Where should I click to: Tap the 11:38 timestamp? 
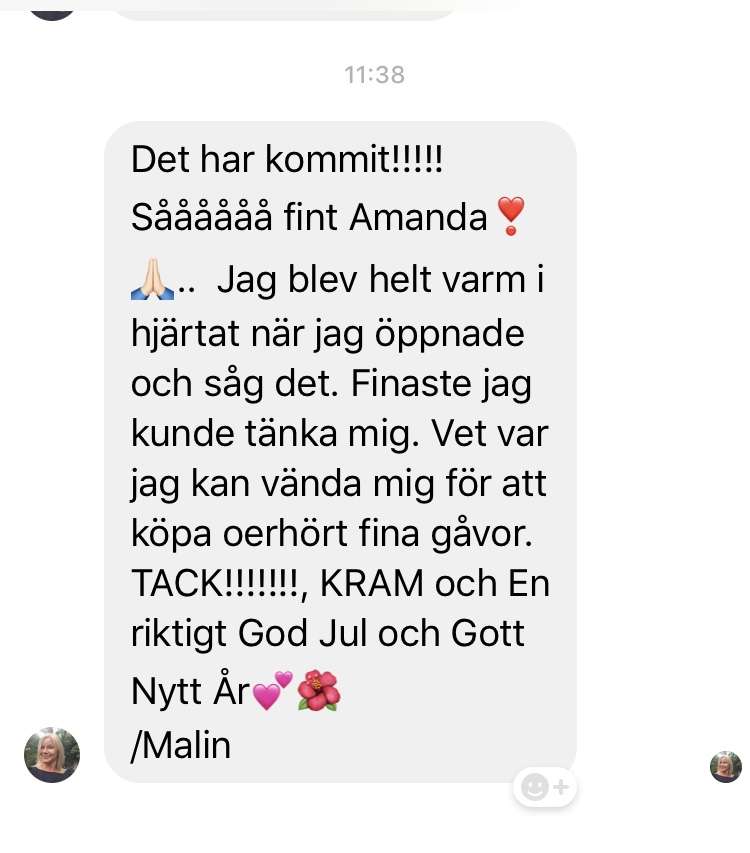coord(375,75)
